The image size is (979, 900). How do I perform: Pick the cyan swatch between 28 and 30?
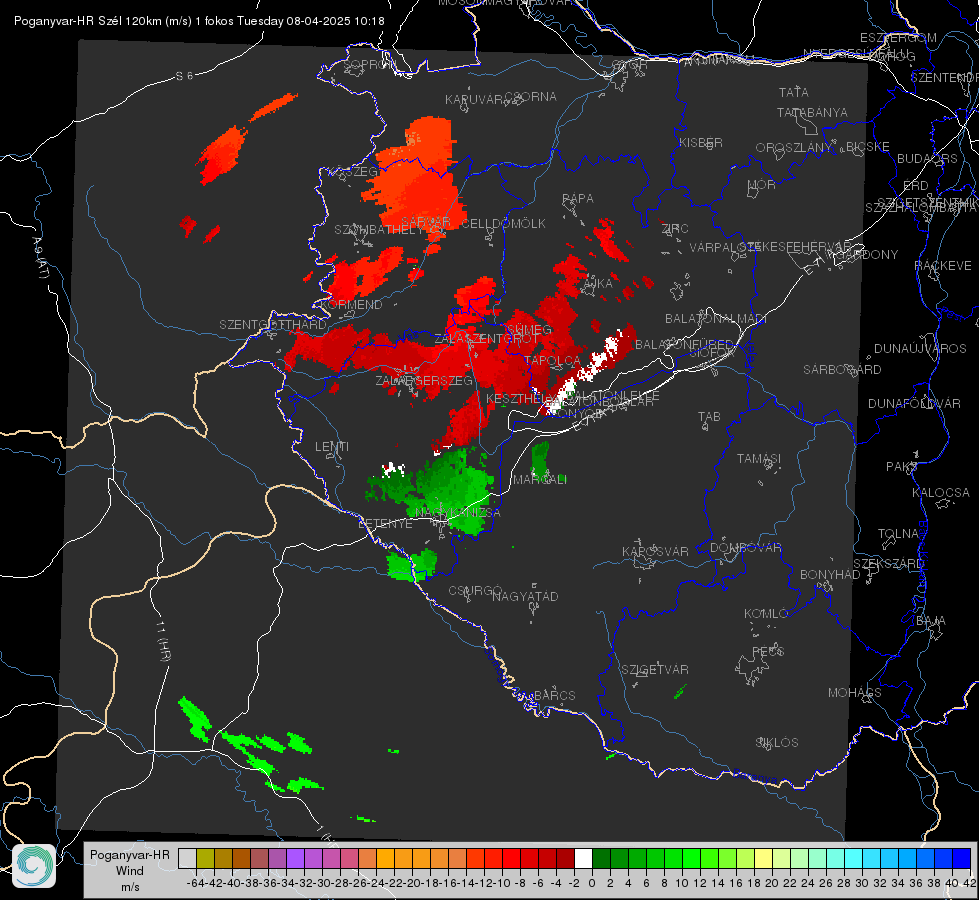(x=854, y=858)
